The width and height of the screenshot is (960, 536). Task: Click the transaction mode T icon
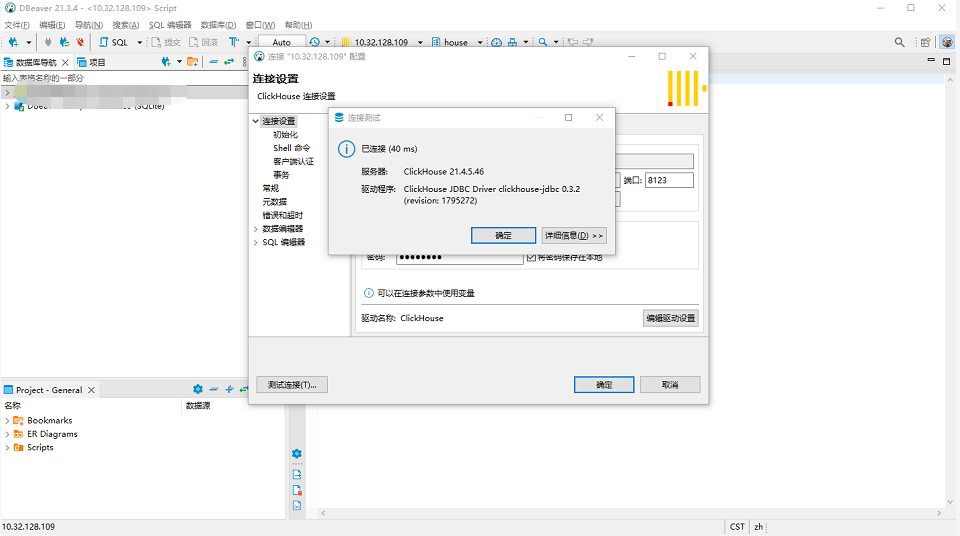click(234, 42)
